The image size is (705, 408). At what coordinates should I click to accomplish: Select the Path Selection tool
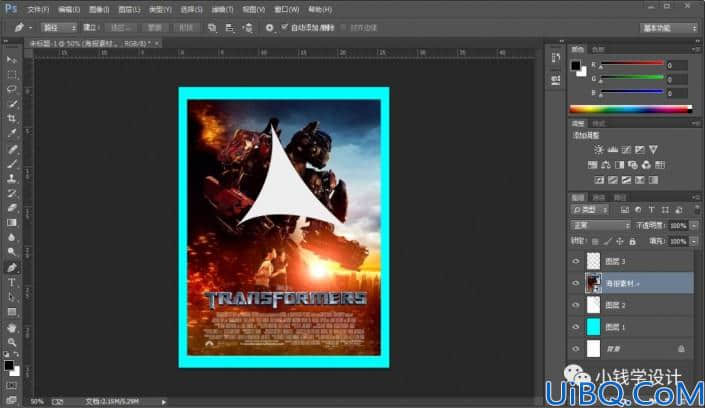coord(12,297)
